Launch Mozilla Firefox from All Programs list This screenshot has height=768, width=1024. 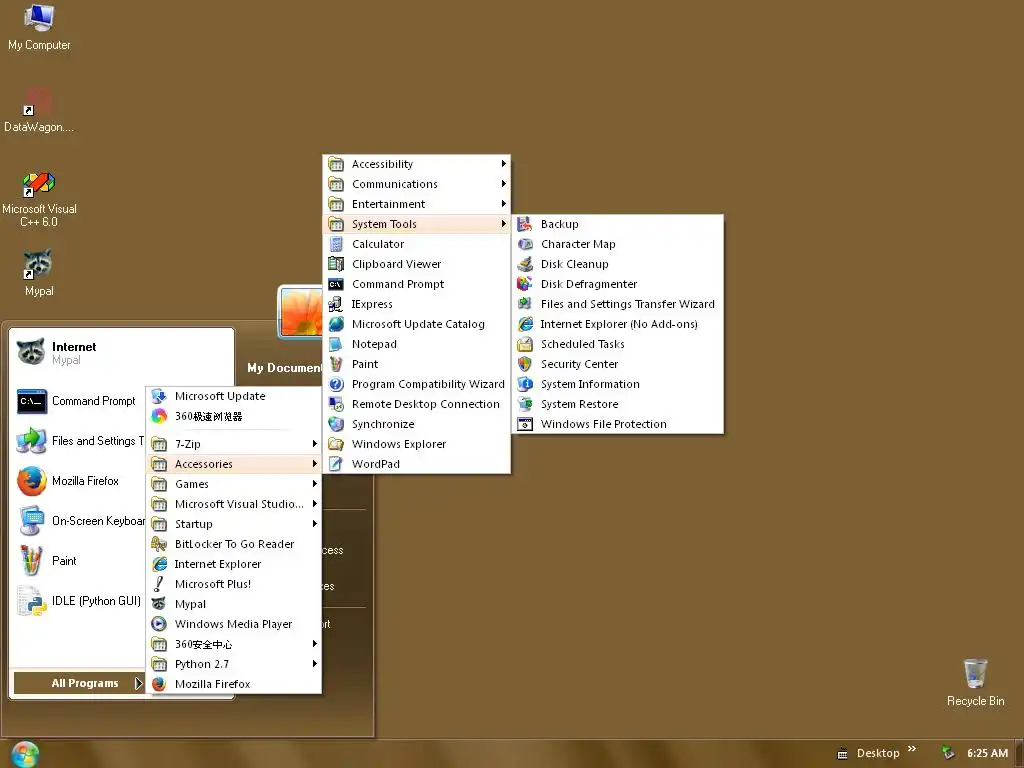[x=234, y=684]
